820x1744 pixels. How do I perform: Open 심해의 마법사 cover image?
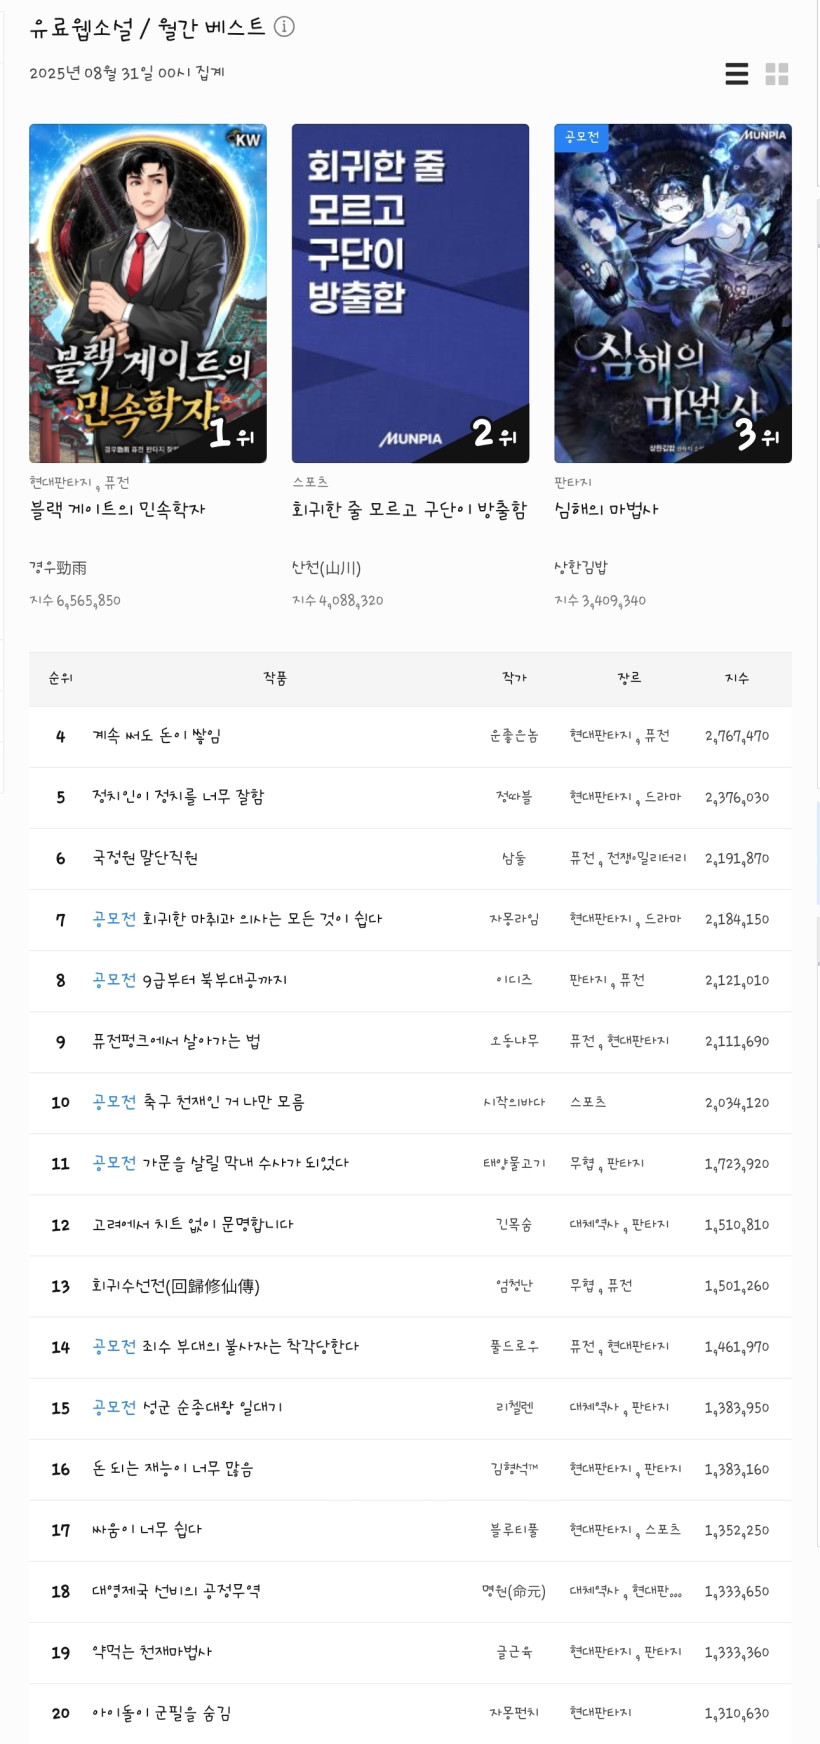point(673,293)
